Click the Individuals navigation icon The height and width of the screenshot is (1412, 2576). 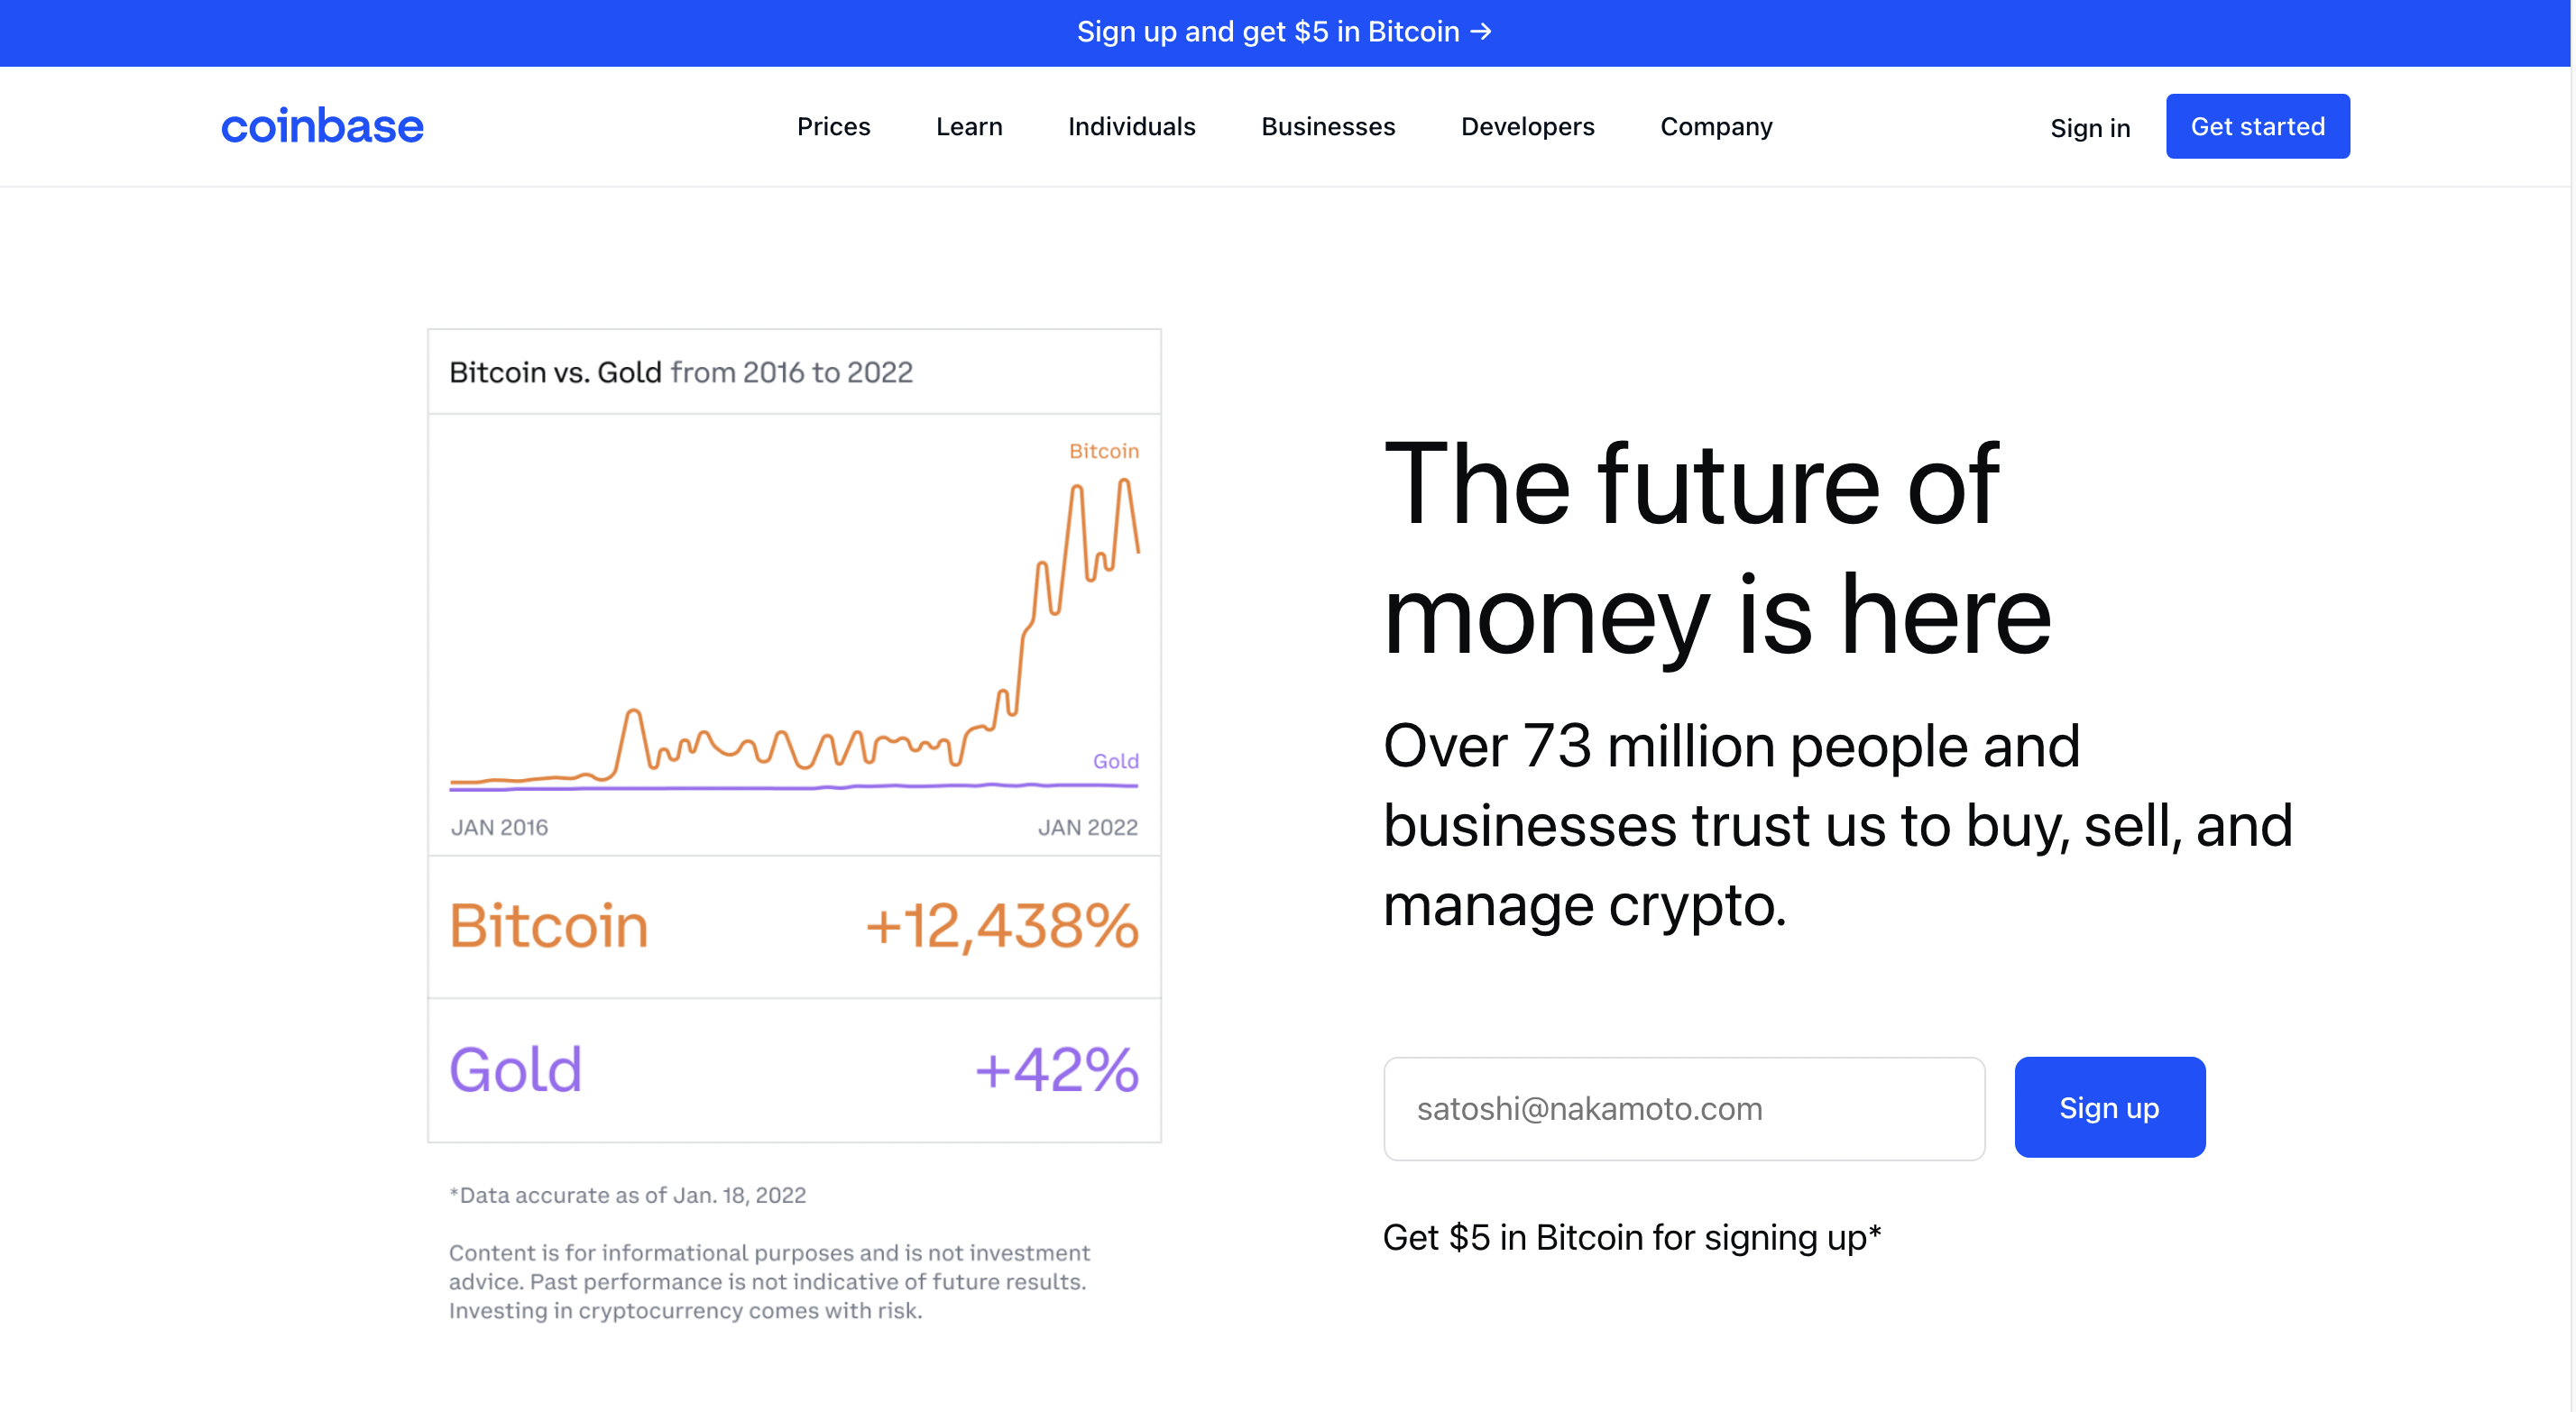click(x=1132, y=125)
